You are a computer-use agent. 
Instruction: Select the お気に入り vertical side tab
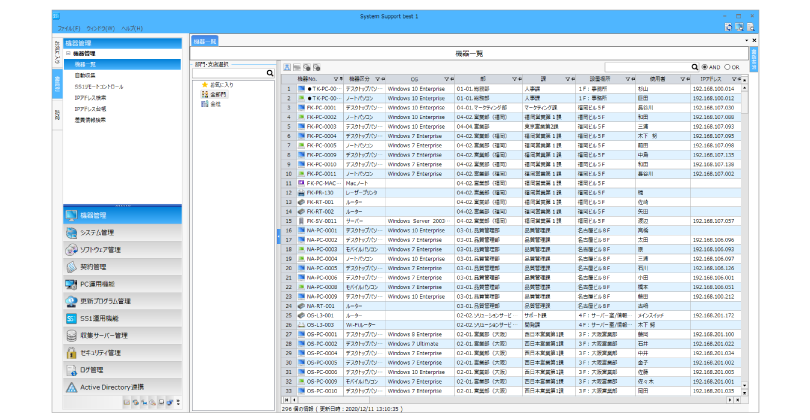[x=57, y=52]
